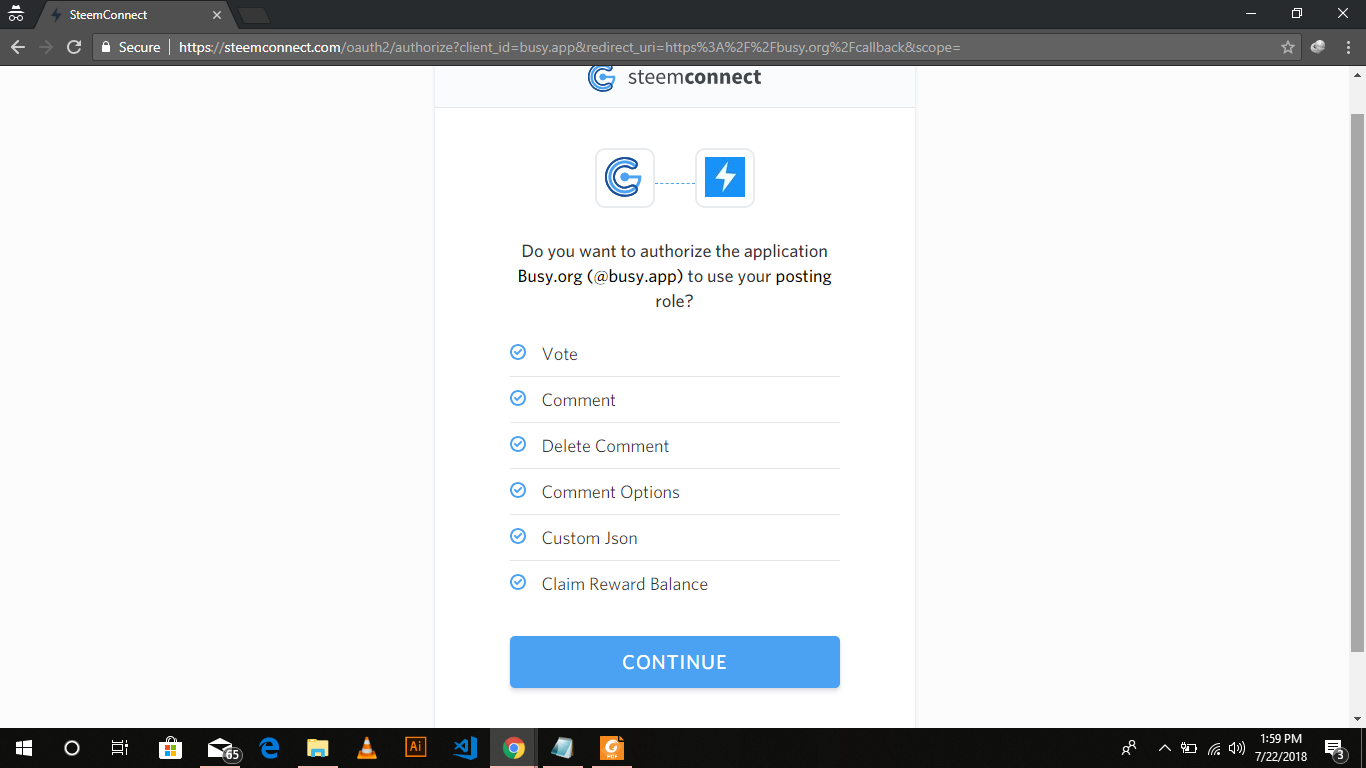Click the orange PDF app taskbar icon
Image resolution: width=1366 pixels, height=768 pixels.
(612, 748)
